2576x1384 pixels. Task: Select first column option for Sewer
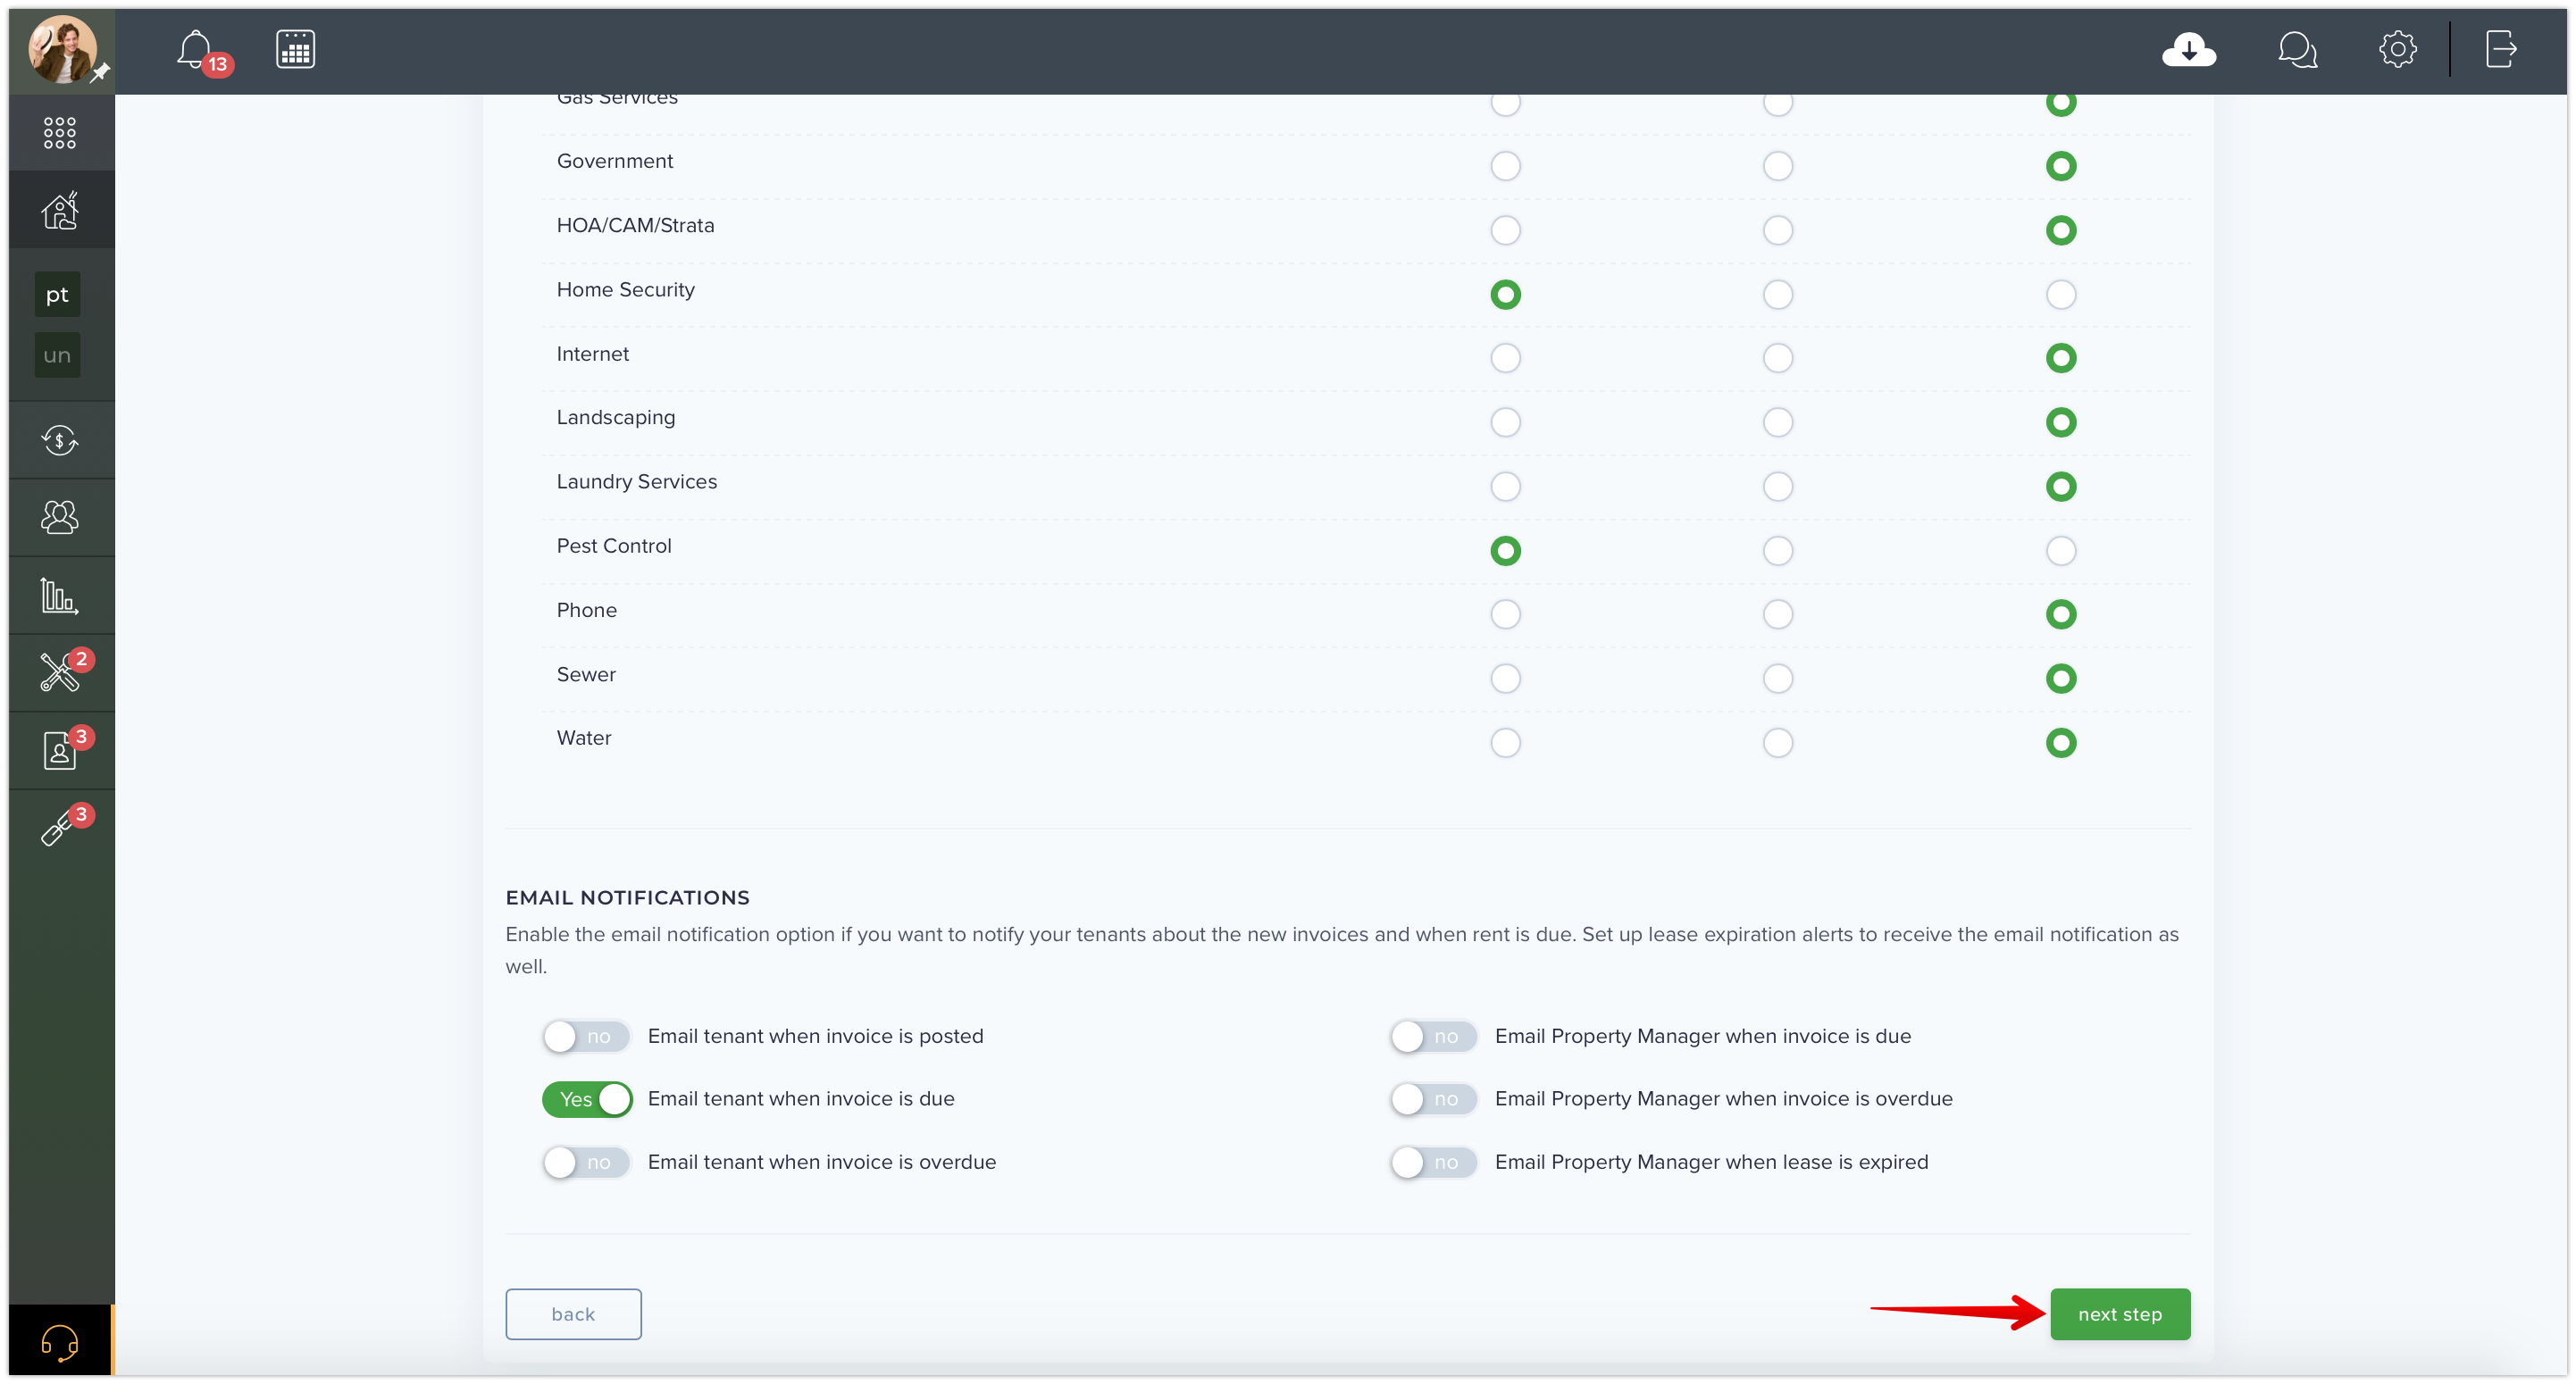tap(1505, 678)
